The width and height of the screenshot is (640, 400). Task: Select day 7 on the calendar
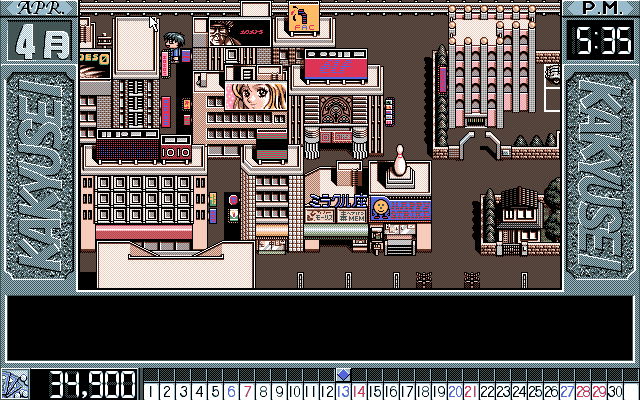pyautogui.click(x=247, y=391)
